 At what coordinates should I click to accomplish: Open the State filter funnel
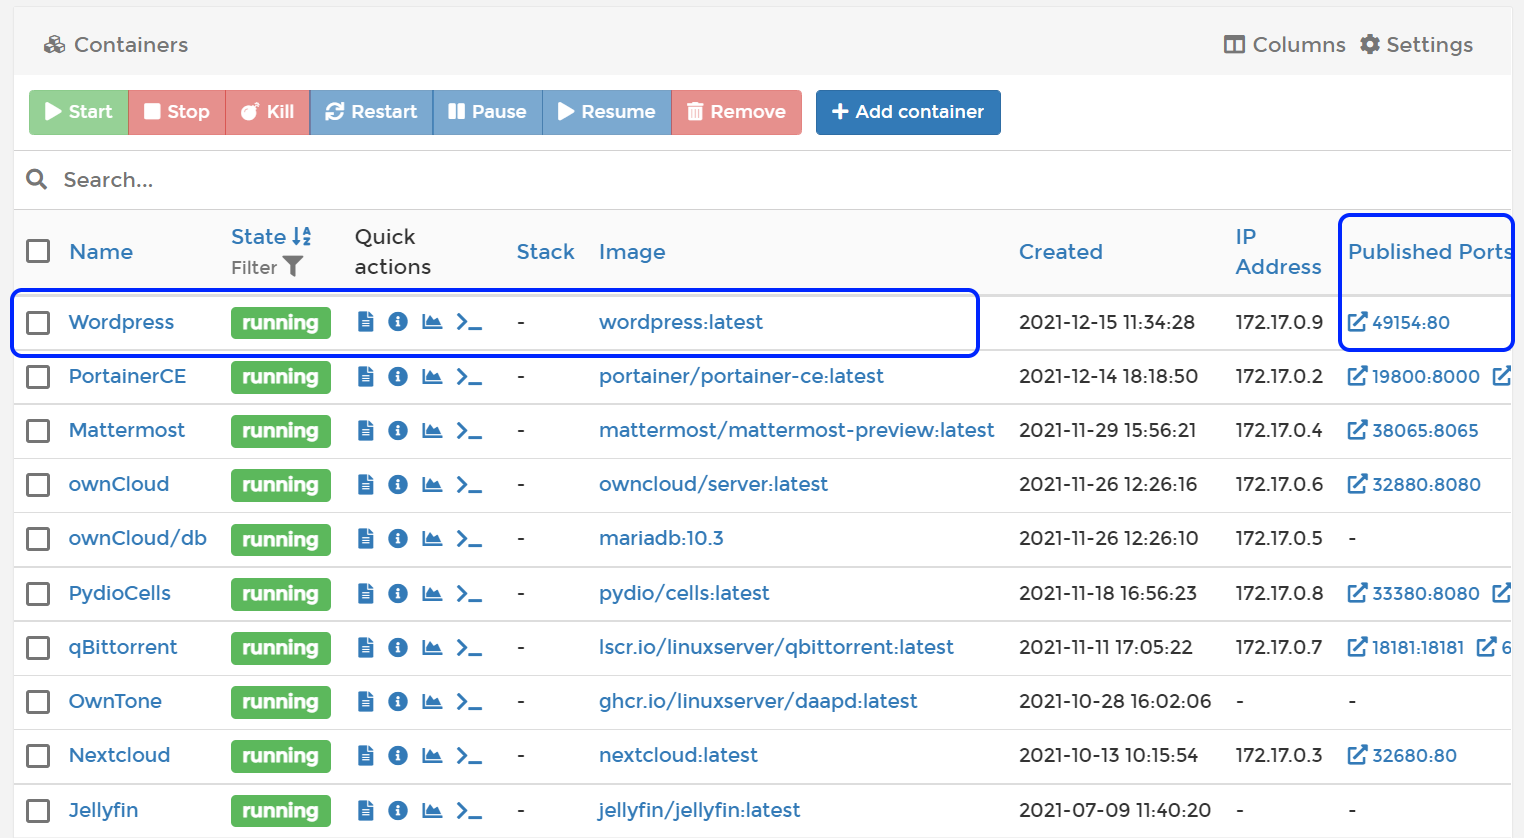pos(292,267)
